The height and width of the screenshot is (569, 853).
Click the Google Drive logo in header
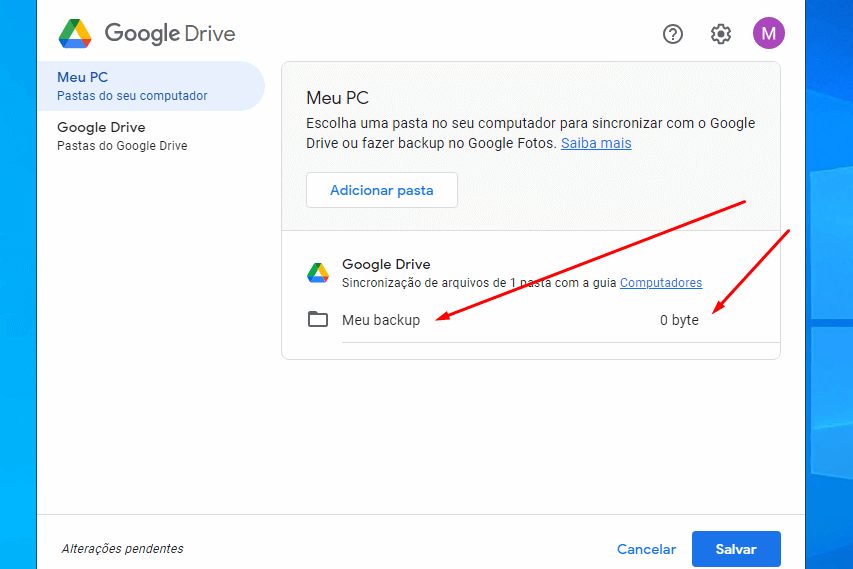coord(75,34)
